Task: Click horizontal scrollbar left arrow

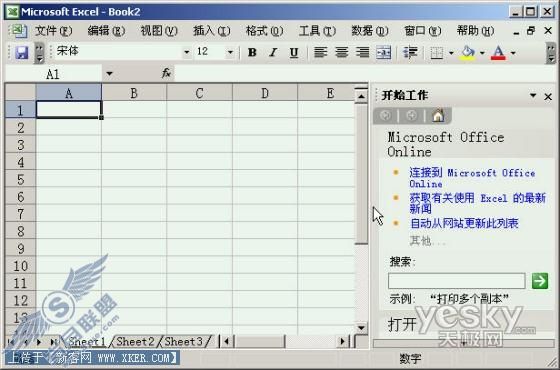Action: tap(226, 342)
